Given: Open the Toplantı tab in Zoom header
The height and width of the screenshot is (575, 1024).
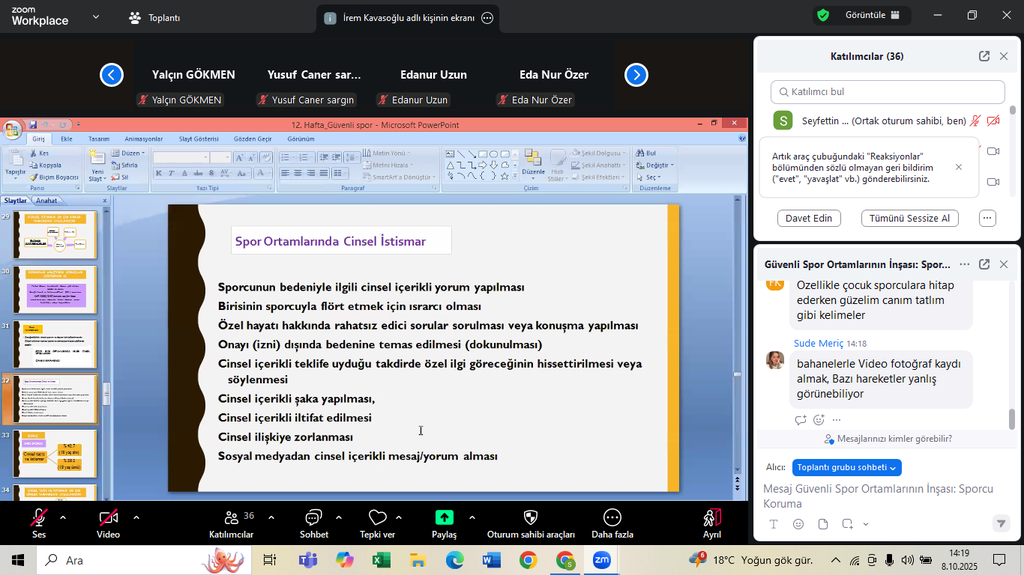Looking at the screenshot, I should [x=154, y=18].
